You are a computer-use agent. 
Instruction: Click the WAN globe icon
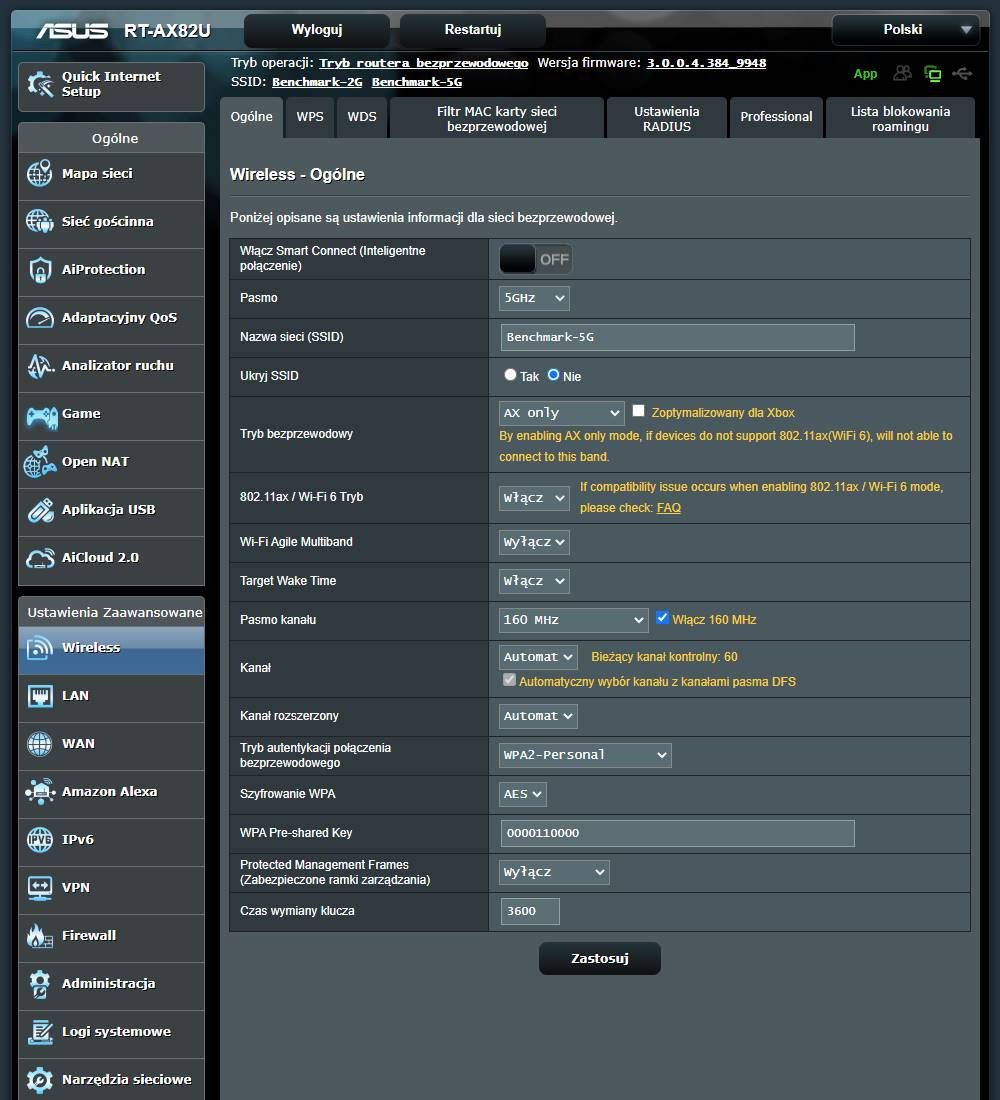pyautogui.click(x=39, y=744)
